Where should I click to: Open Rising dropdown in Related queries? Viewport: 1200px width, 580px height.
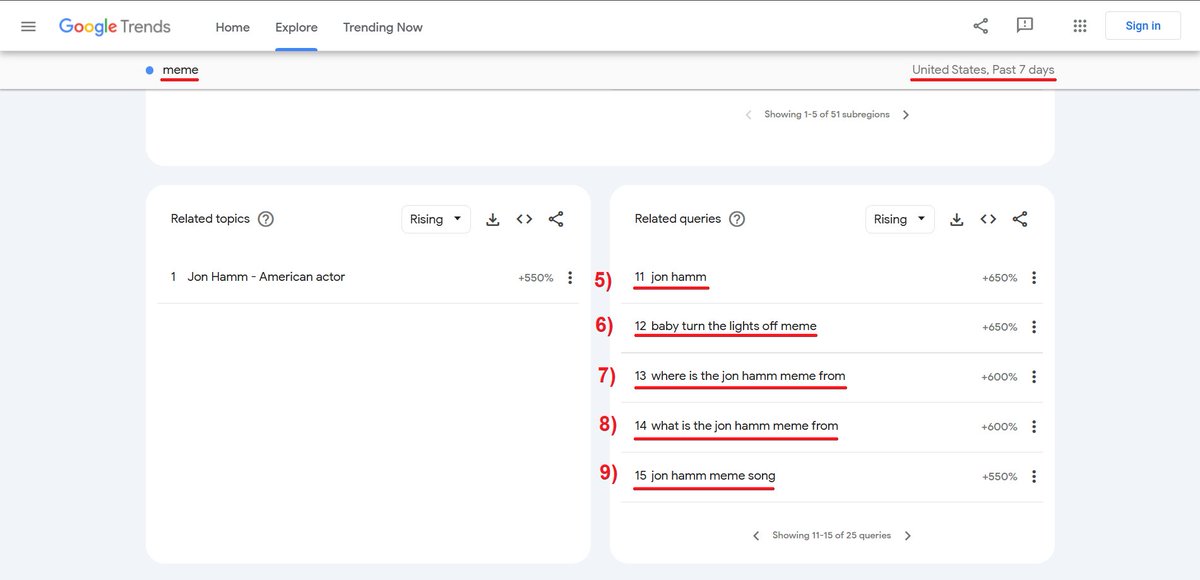click(x=900, y=219)
